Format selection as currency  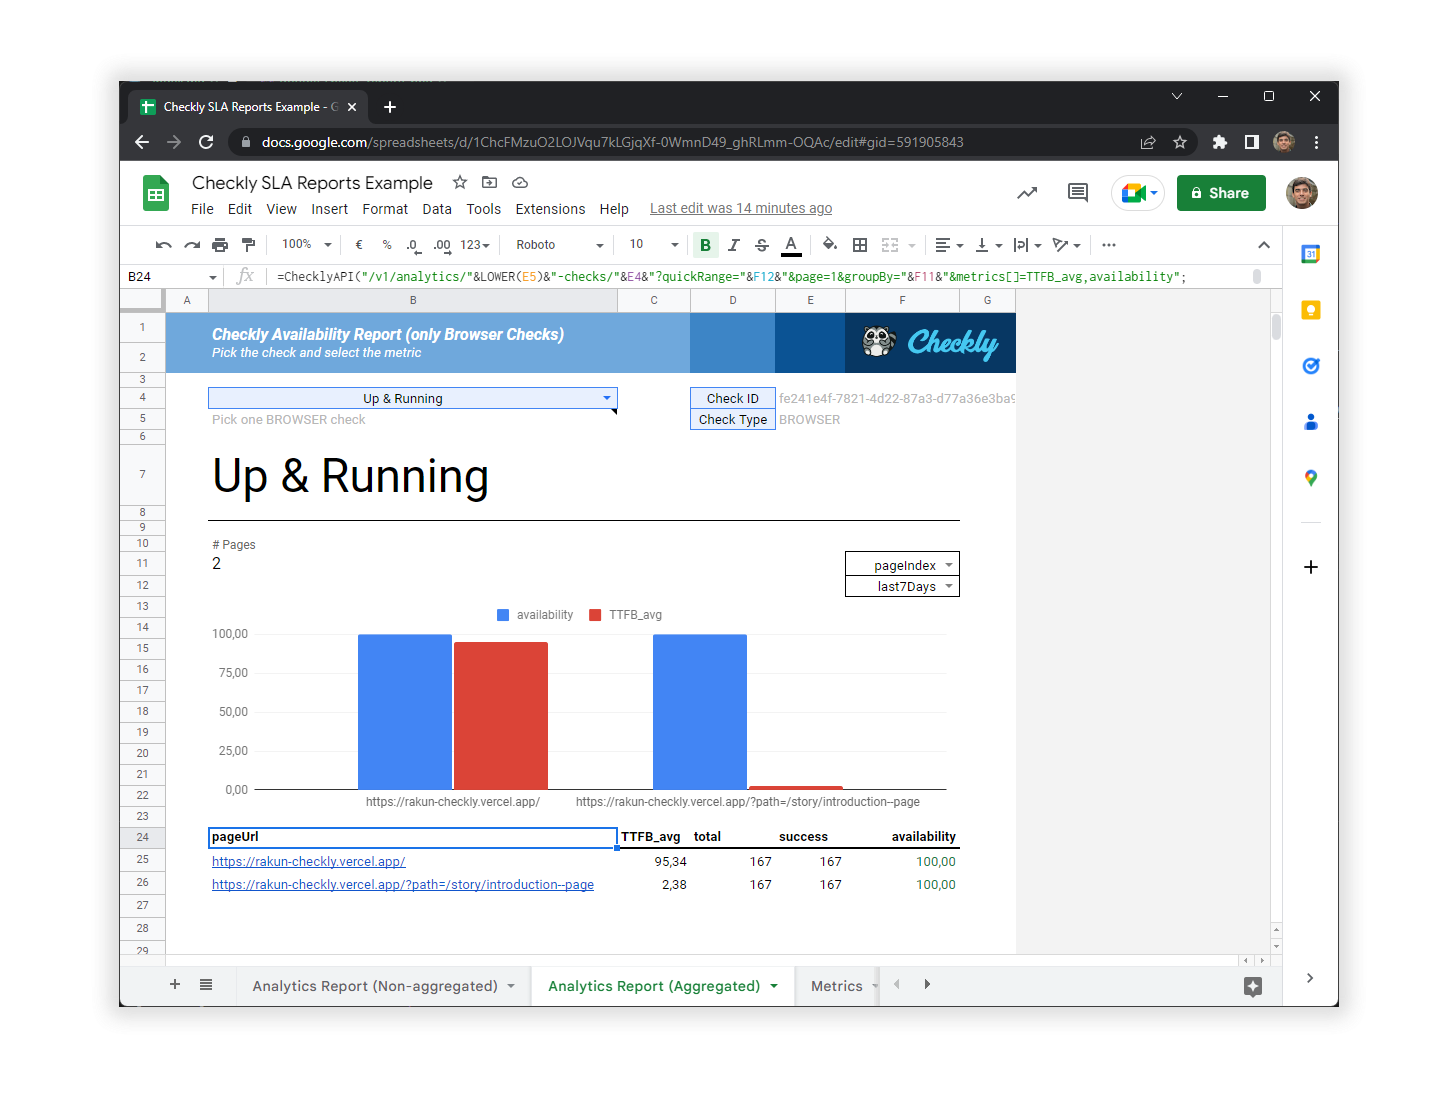(x=358, y=244)
